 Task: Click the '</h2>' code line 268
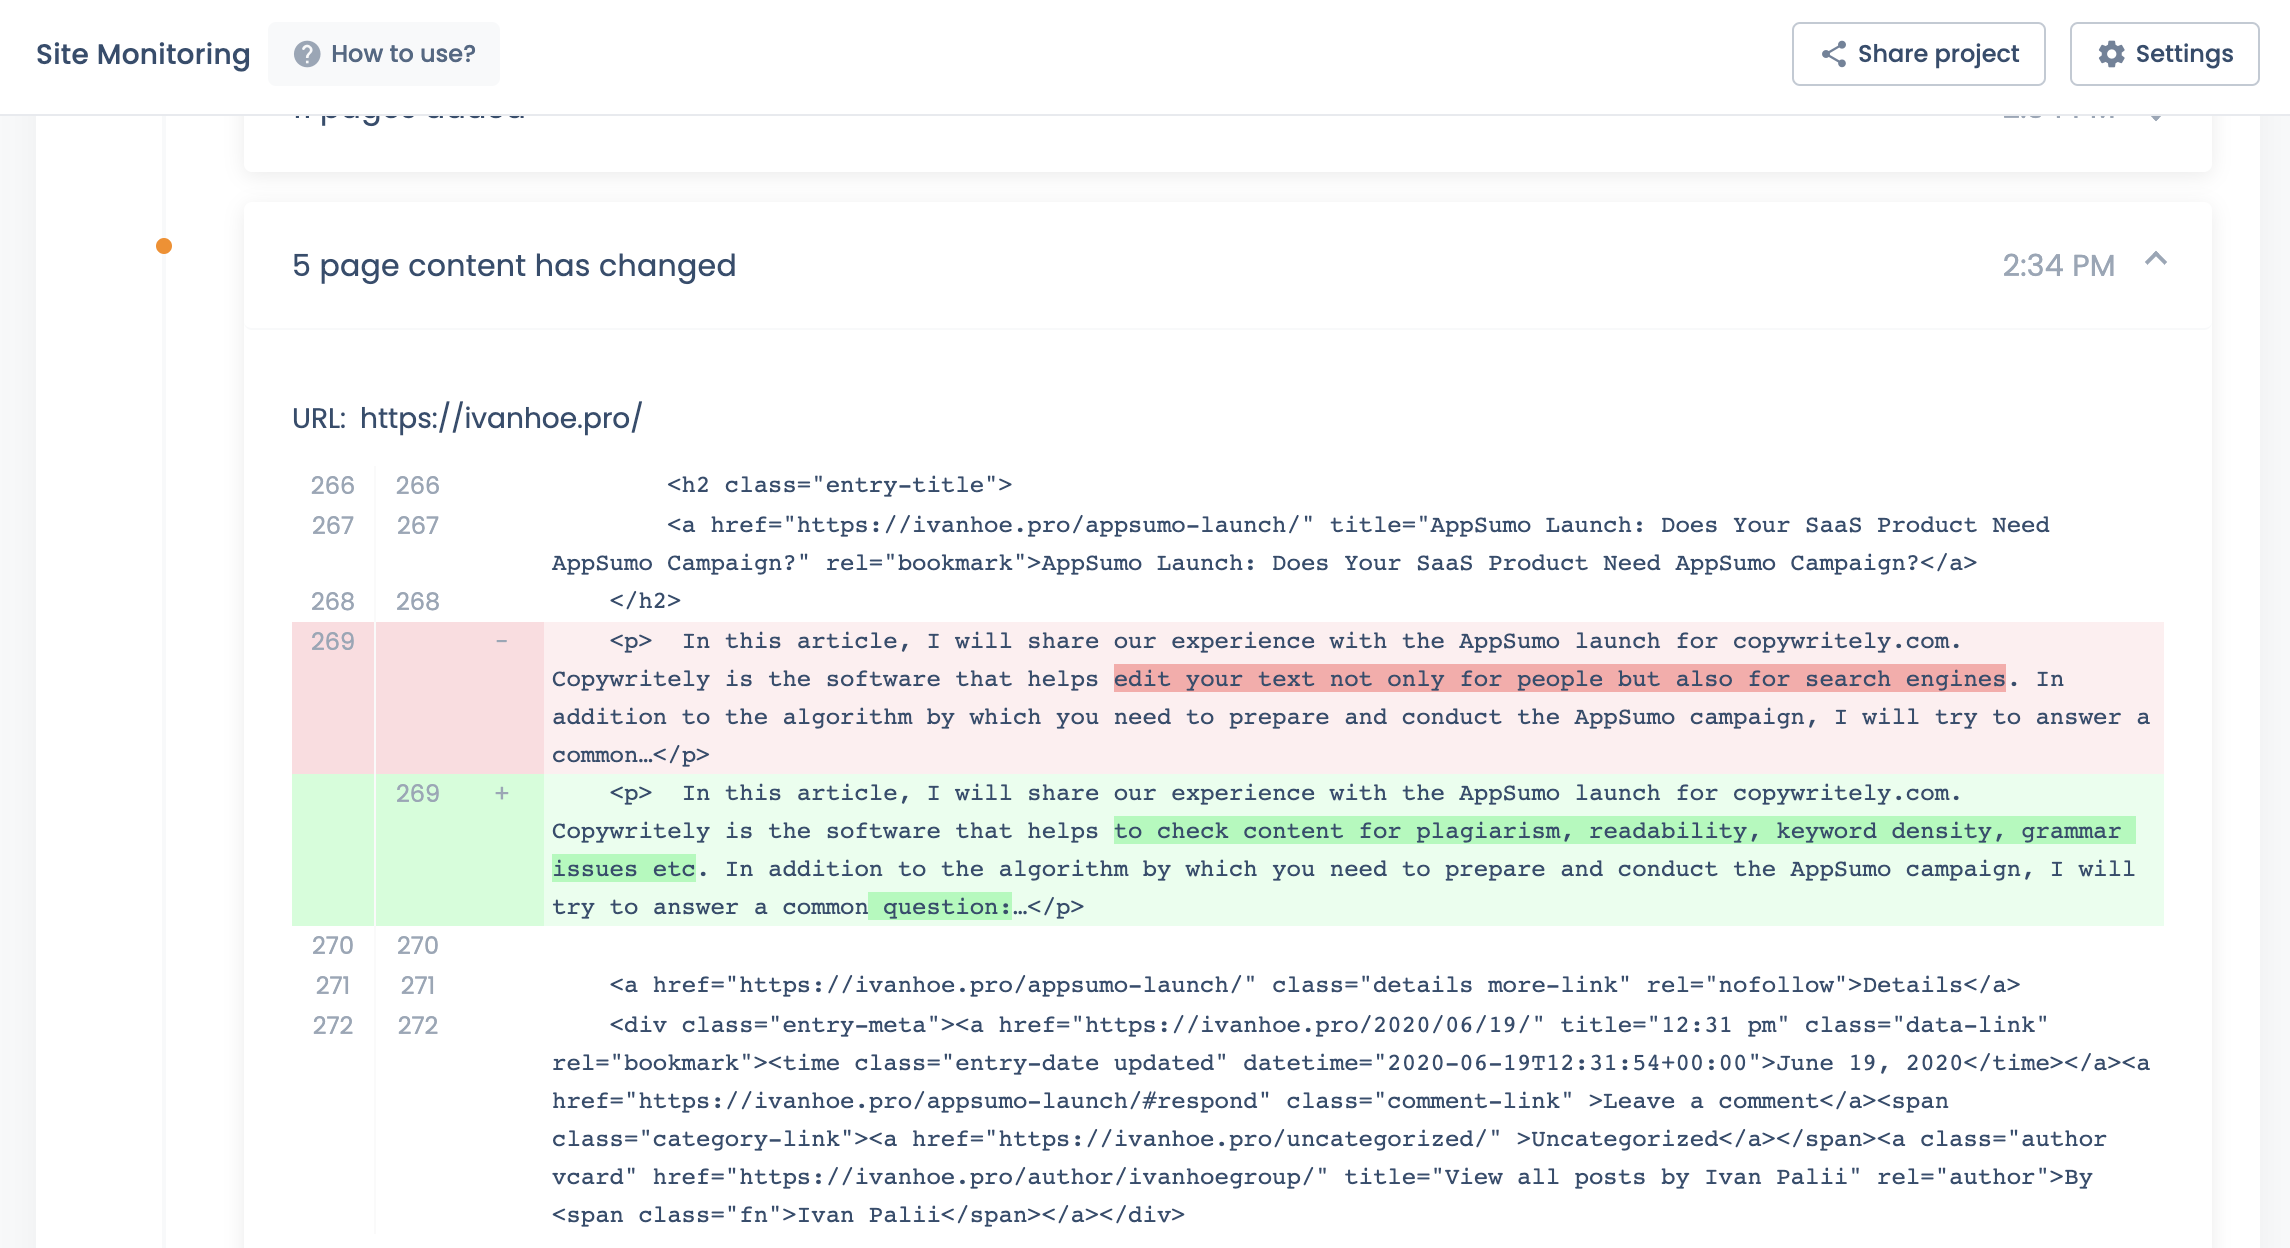coord(645,601)
